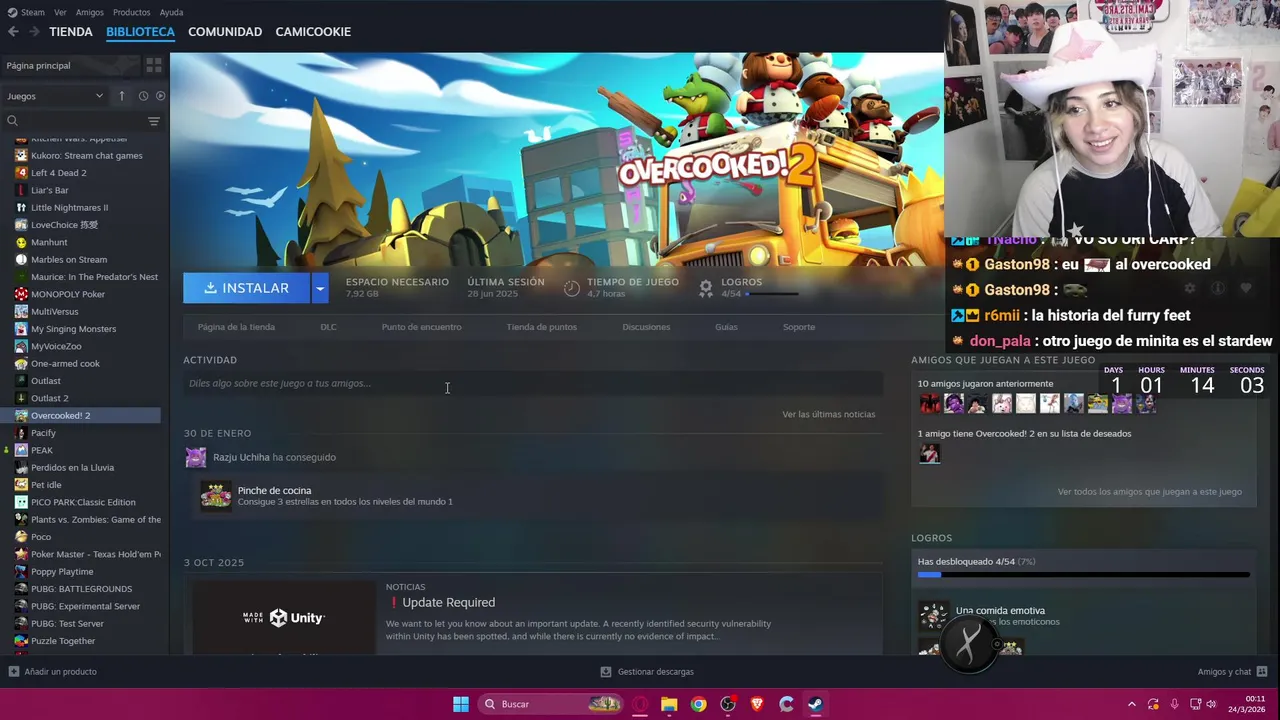Open the Guías link
This screenshot has height=720, width=1280.
(x=726, y=327)
